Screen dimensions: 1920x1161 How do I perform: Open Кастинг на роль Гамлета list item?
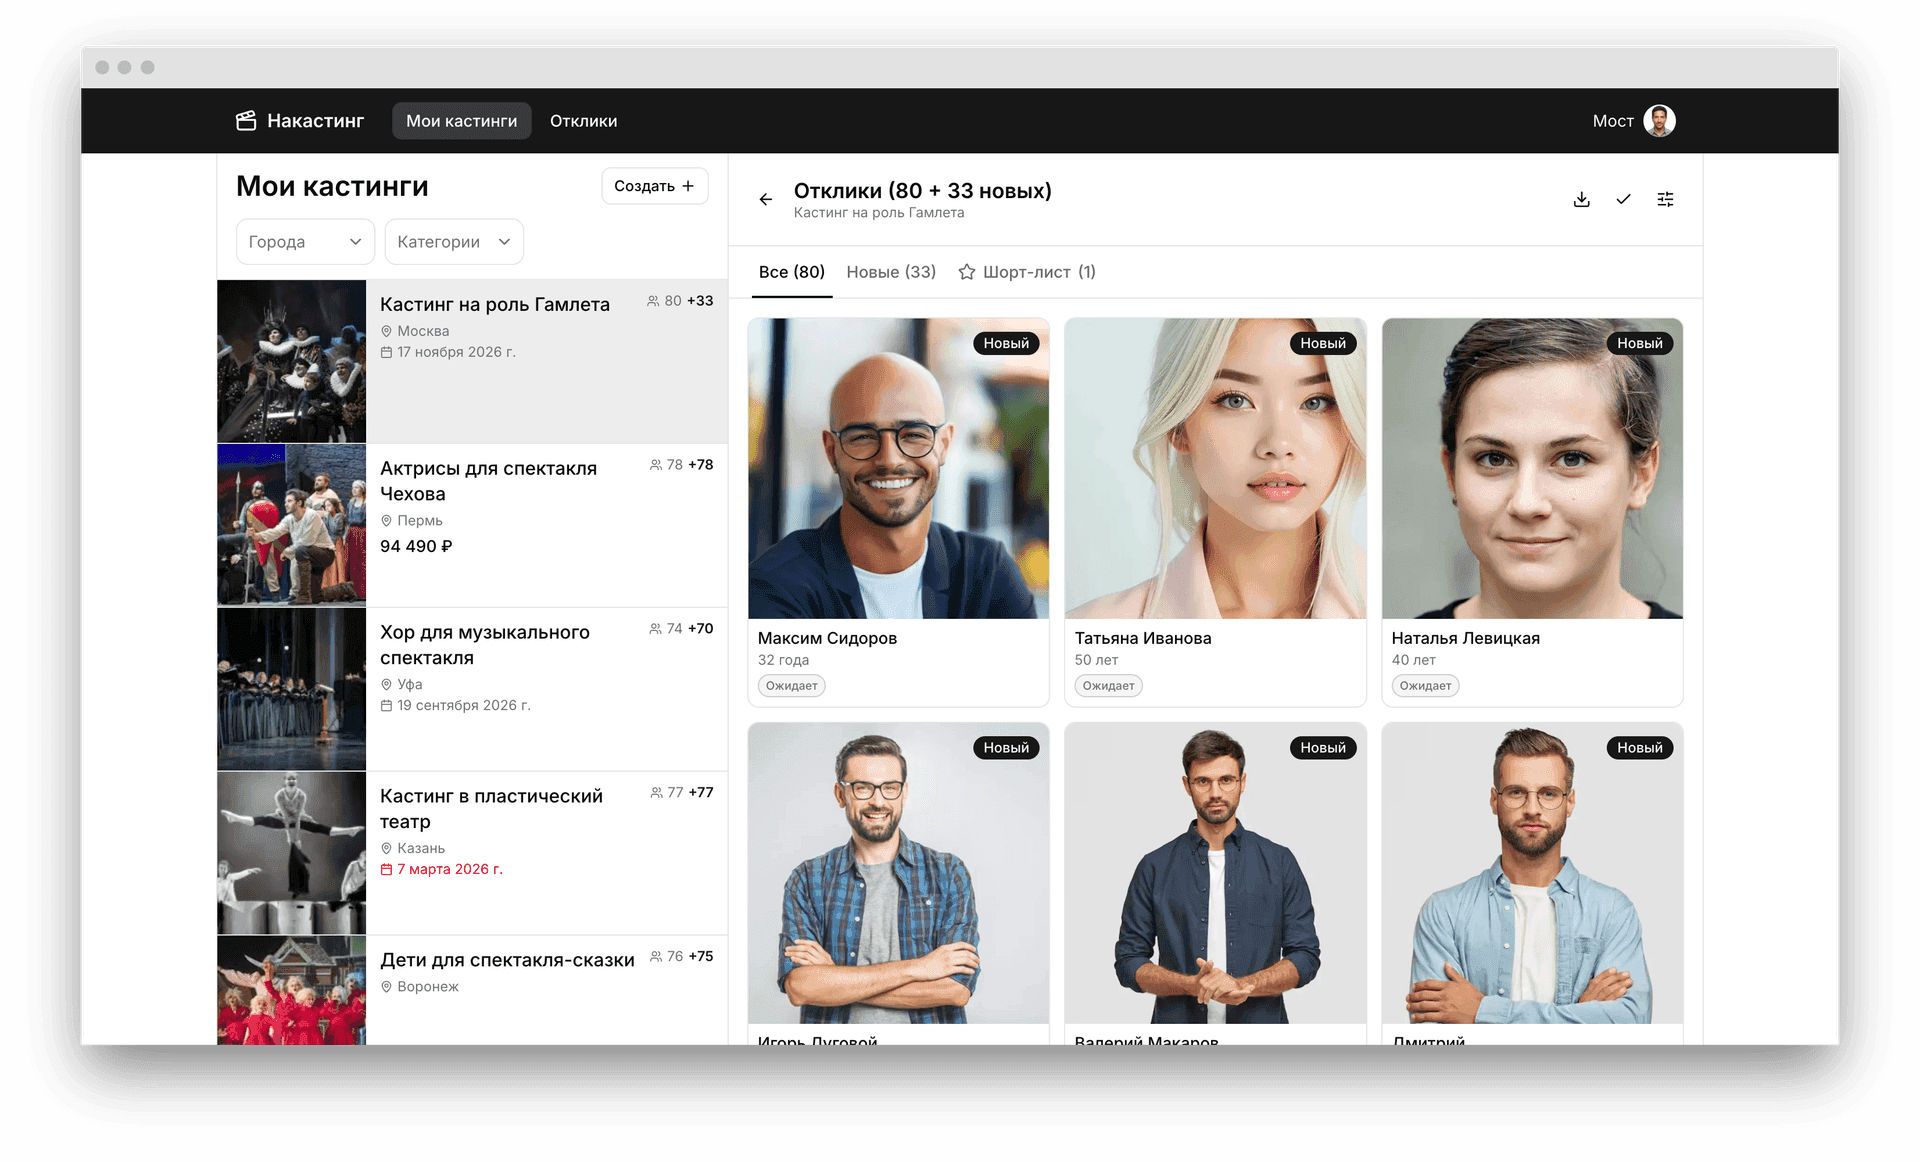(472, 361)
